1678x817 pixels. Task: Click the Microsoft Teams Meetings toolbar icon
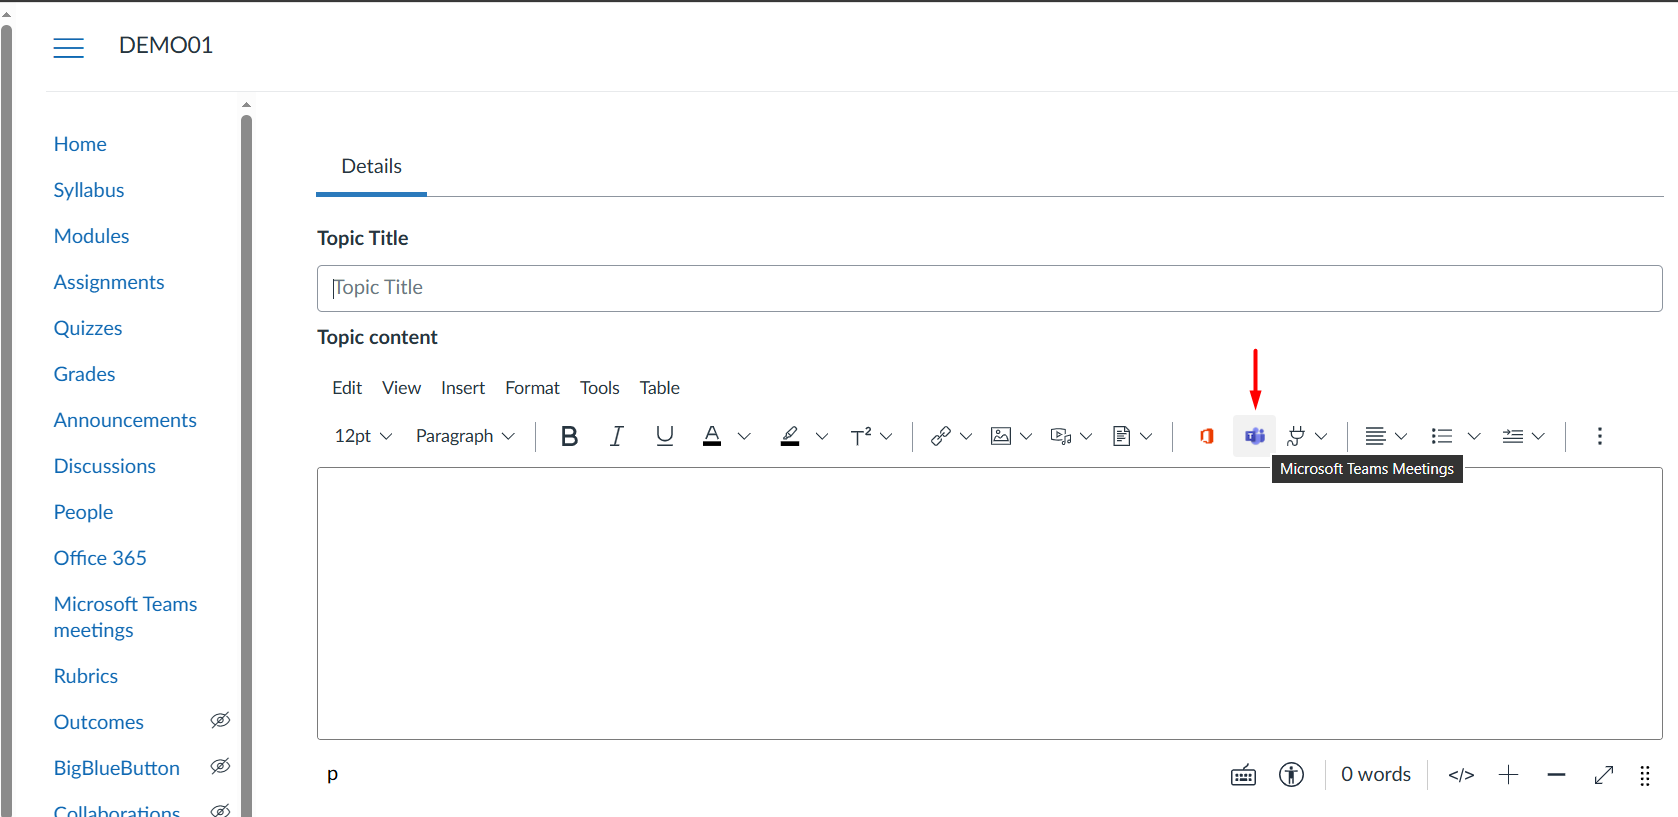tap(1254, 436)
